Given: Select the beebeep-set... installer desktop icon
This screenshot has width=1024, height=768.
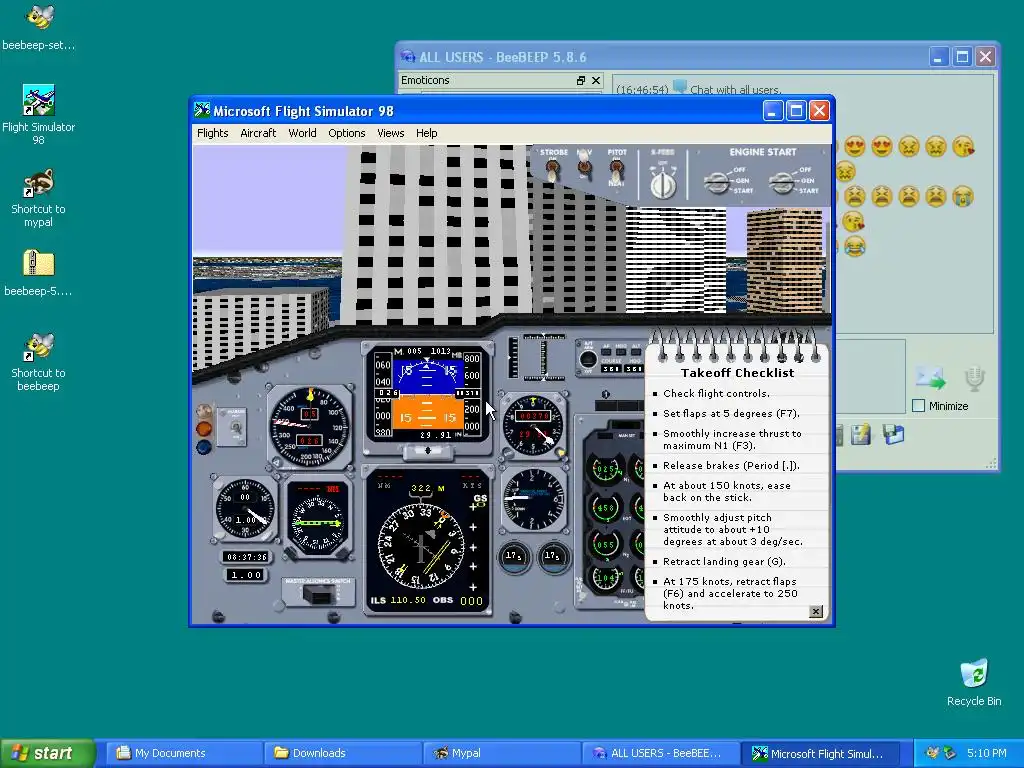Looking at the screenshot, I should tap(39, 26).
